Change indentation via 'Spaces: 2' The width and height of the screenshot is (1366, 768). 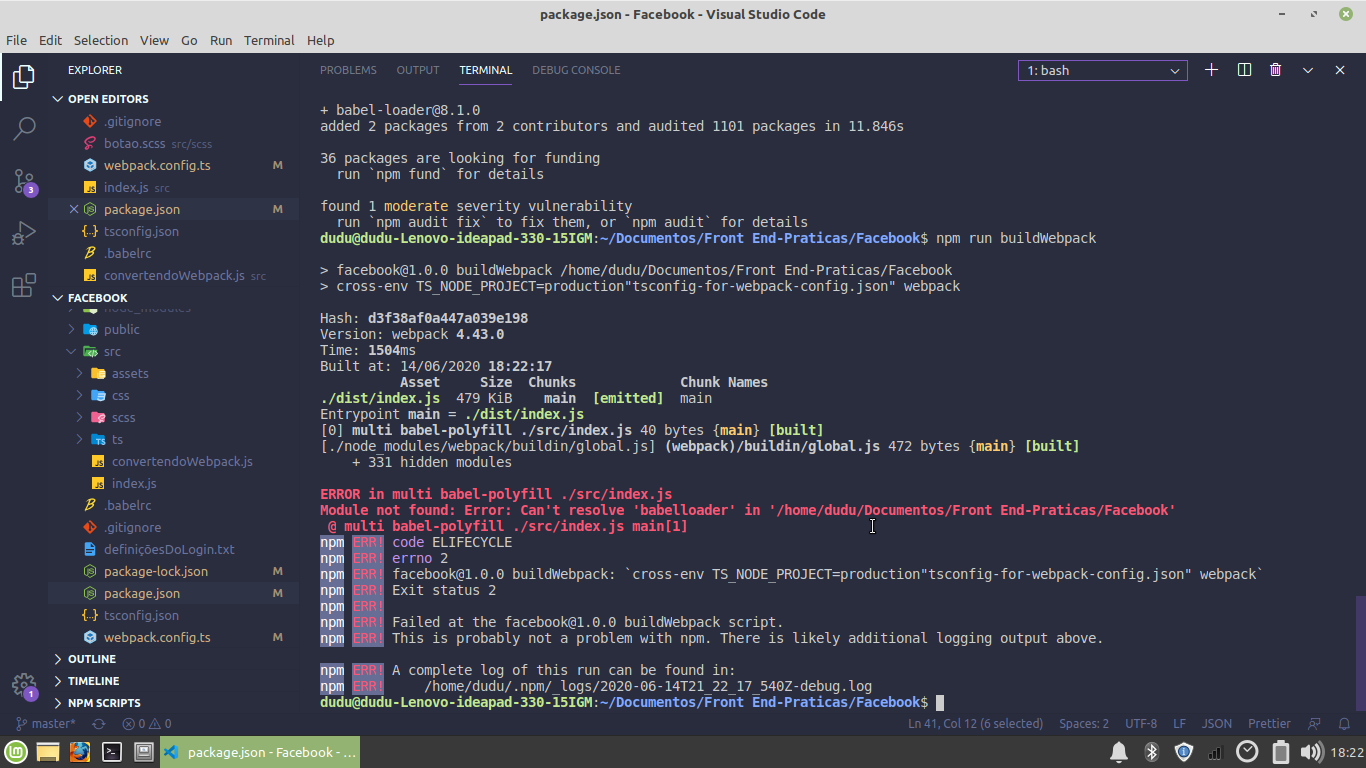1084,724
